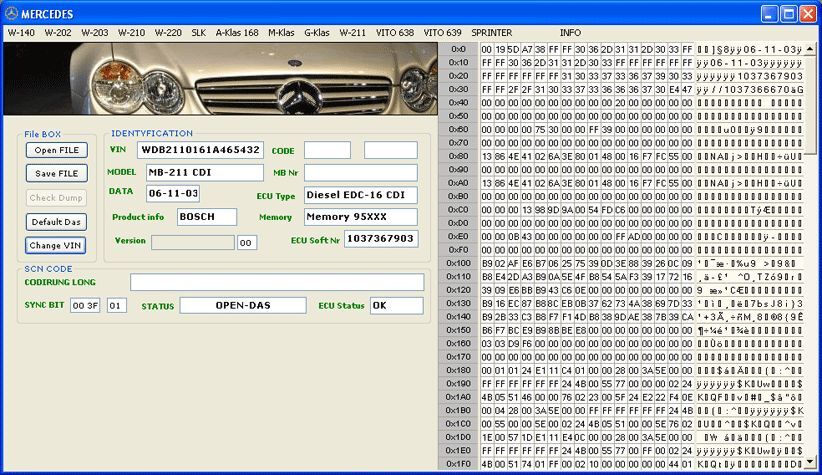Open the W-211 menu
The height and width of the screenshot is (475, 822).
point(352,33)
